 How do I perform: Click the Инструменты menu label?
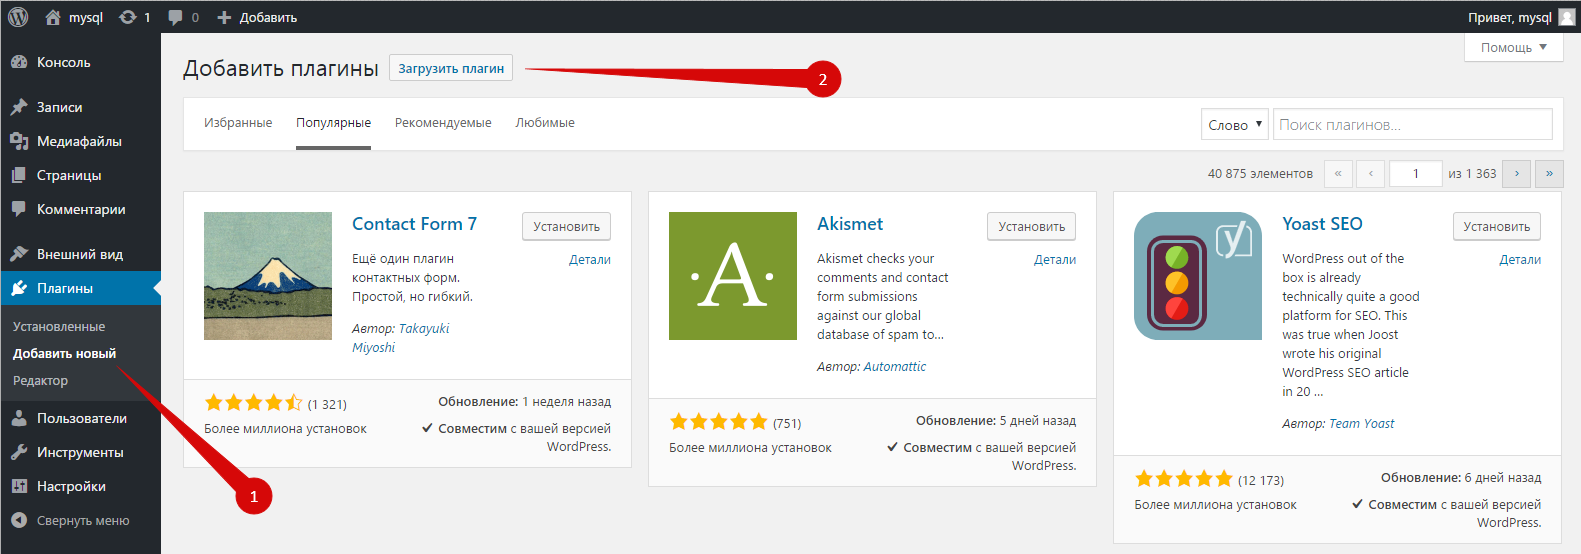(x=80, y=452)
